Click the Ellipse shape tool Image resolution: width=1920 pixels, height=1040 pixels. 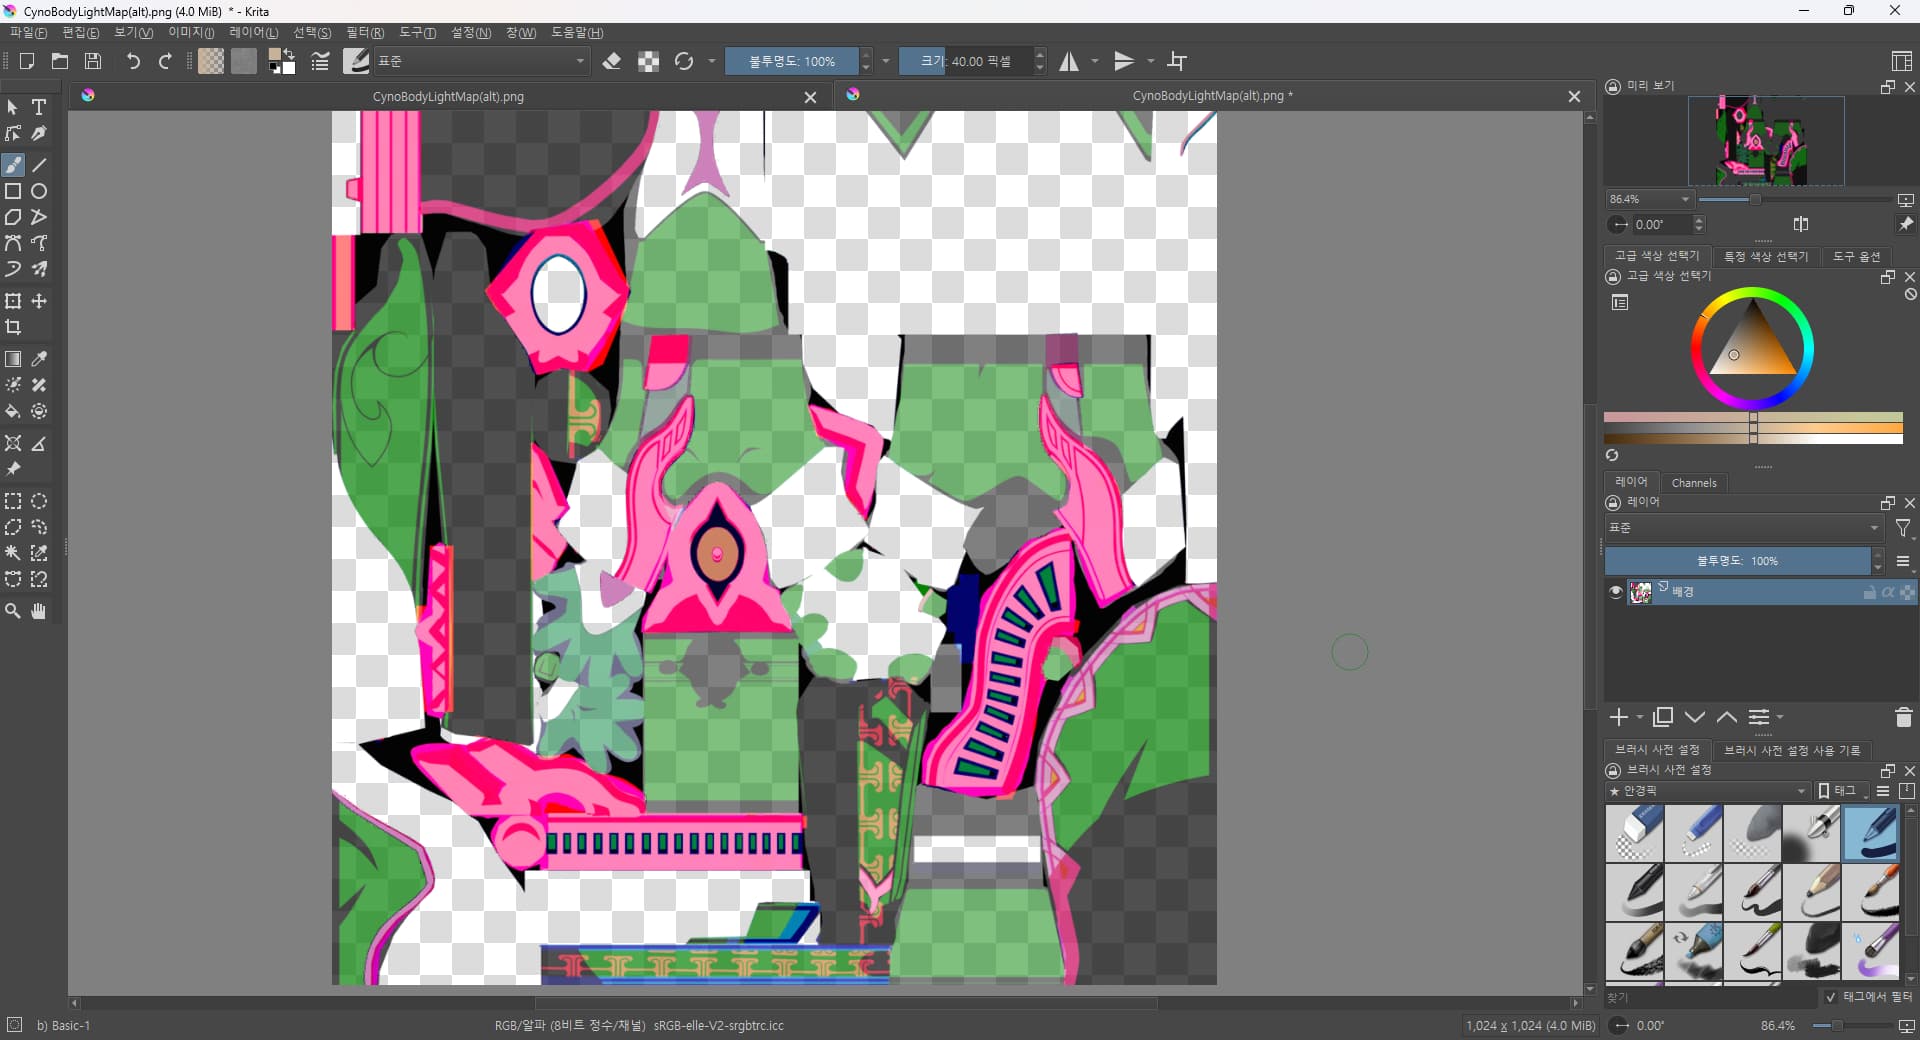(x=39, y=191)
